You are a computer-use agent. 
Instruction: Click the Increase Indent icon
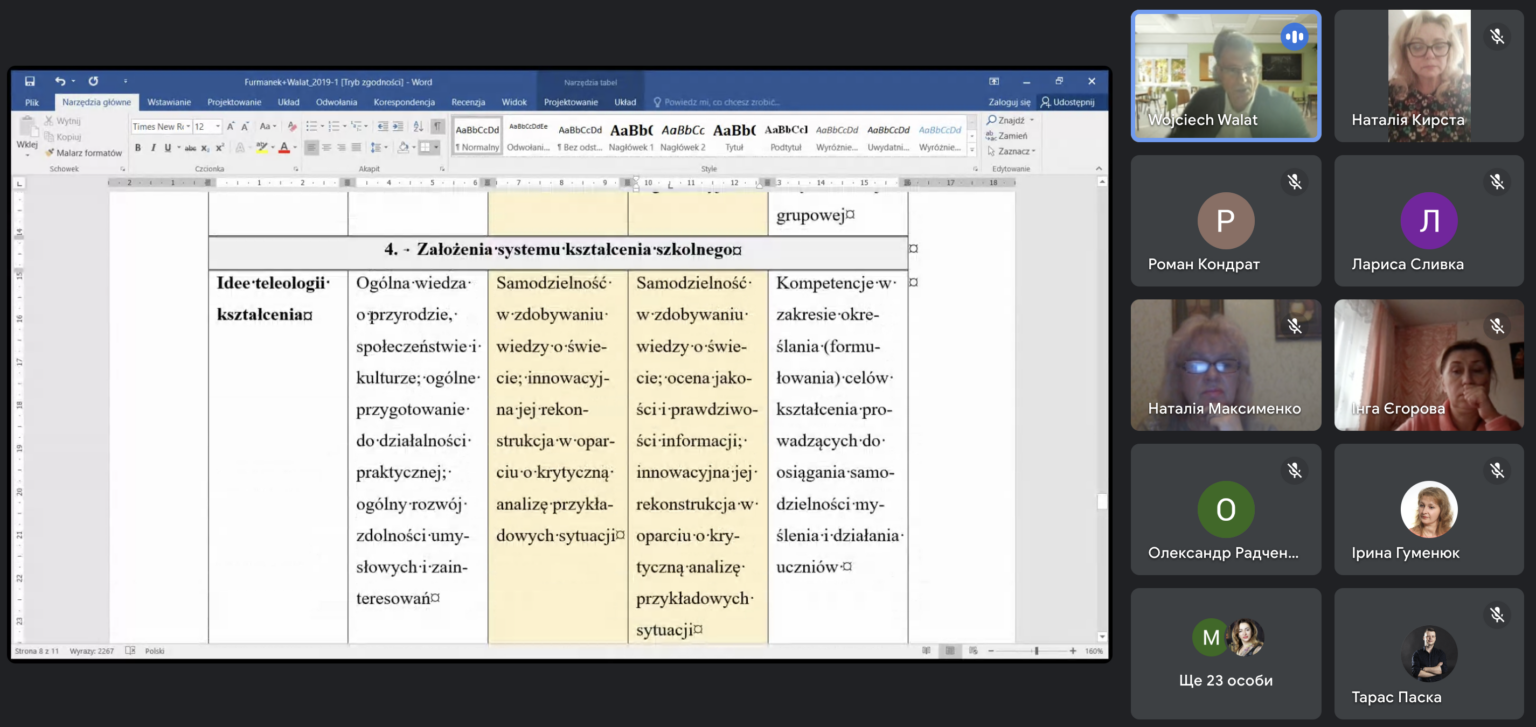pyautogui.click(x=398, y=127)
